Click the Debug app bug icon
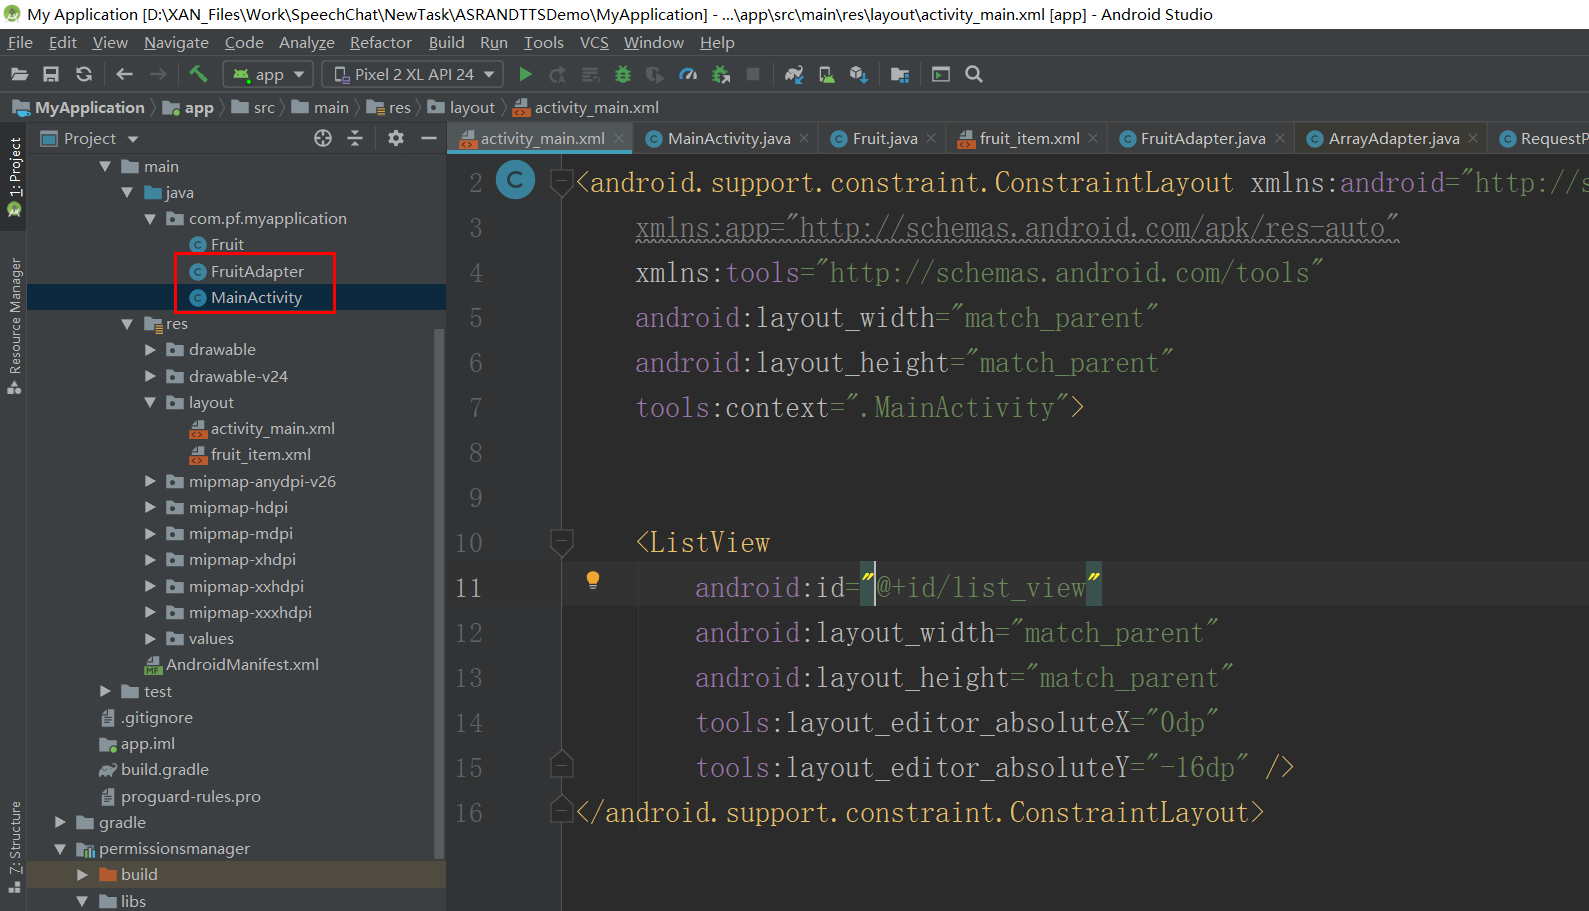Viewport: 1589px width, 911px height. click(623, 74)
